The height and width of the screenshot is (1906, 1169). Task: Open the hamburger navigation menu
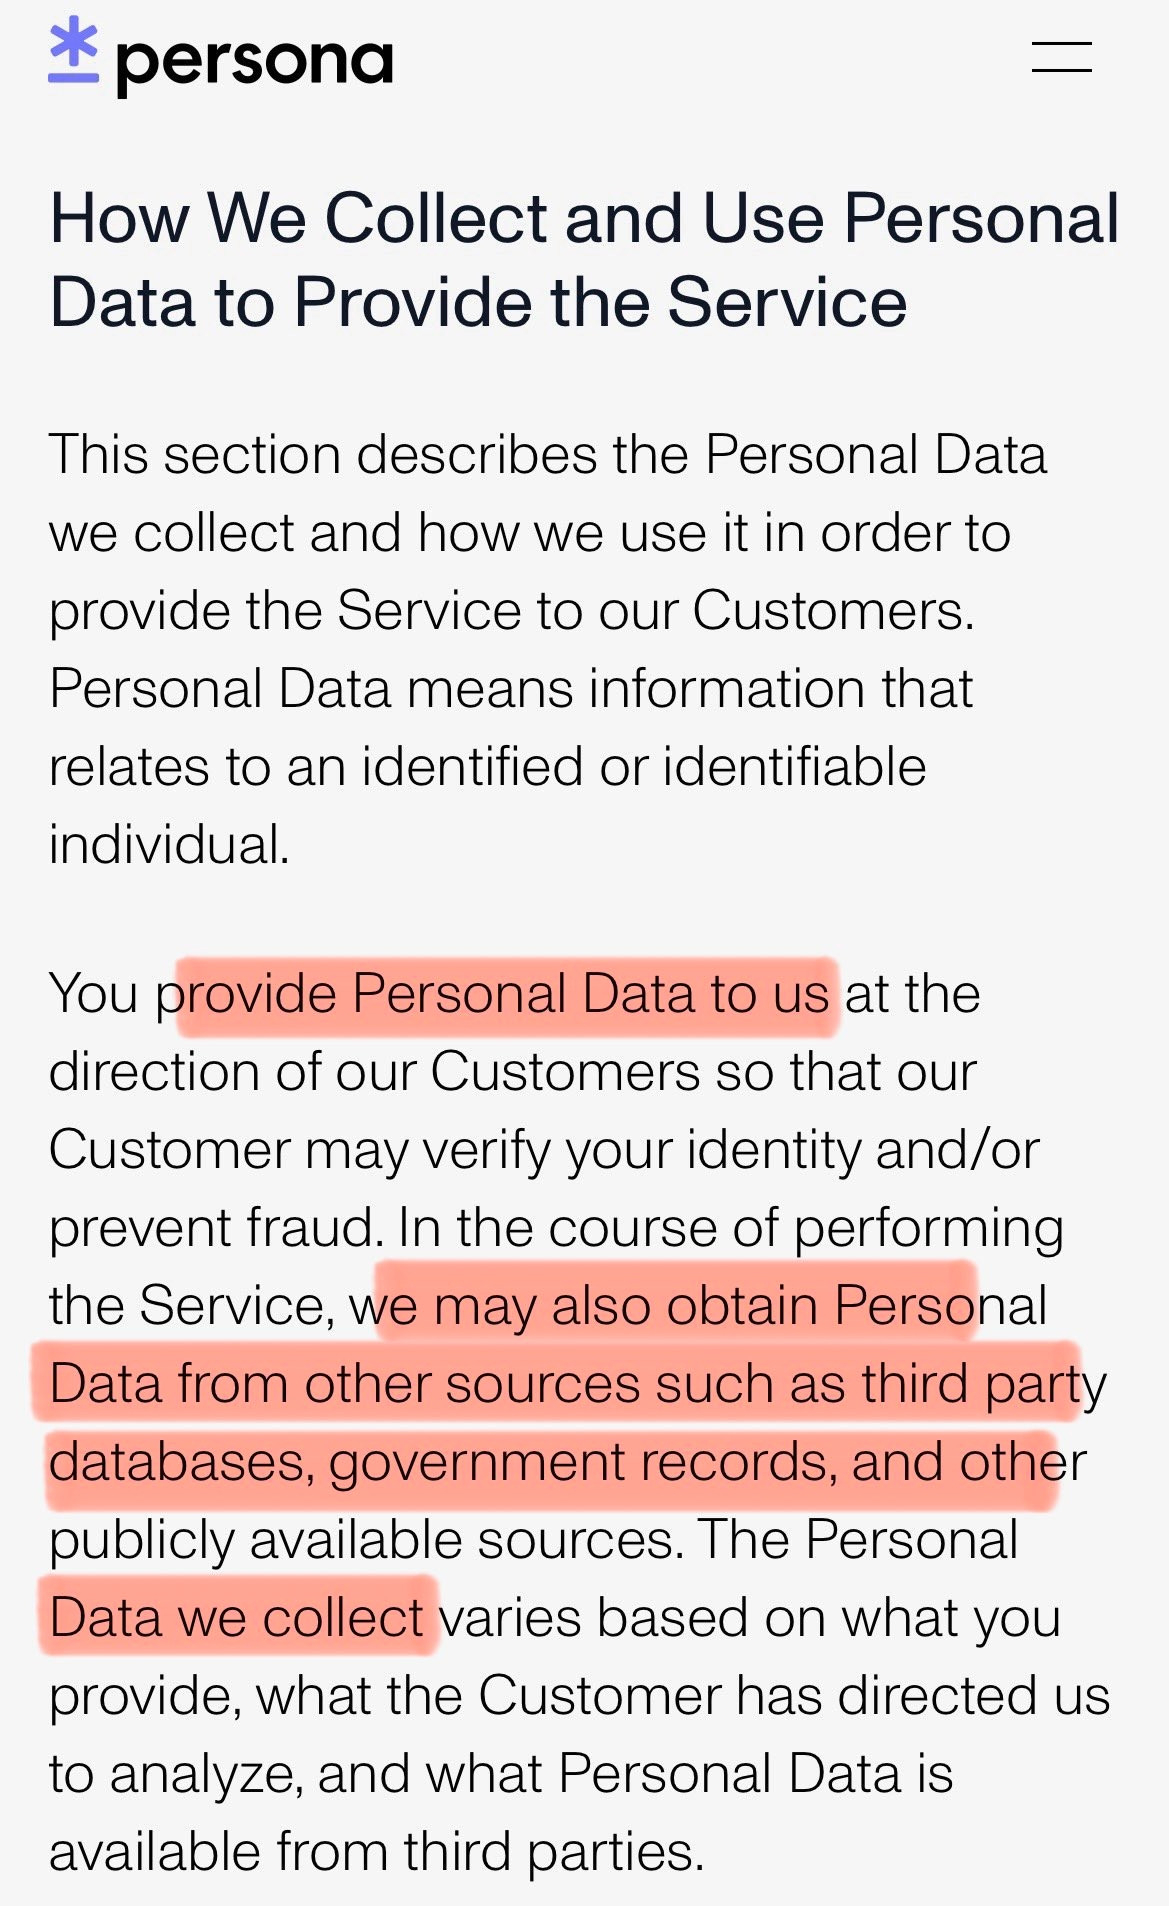[1061, 57]
